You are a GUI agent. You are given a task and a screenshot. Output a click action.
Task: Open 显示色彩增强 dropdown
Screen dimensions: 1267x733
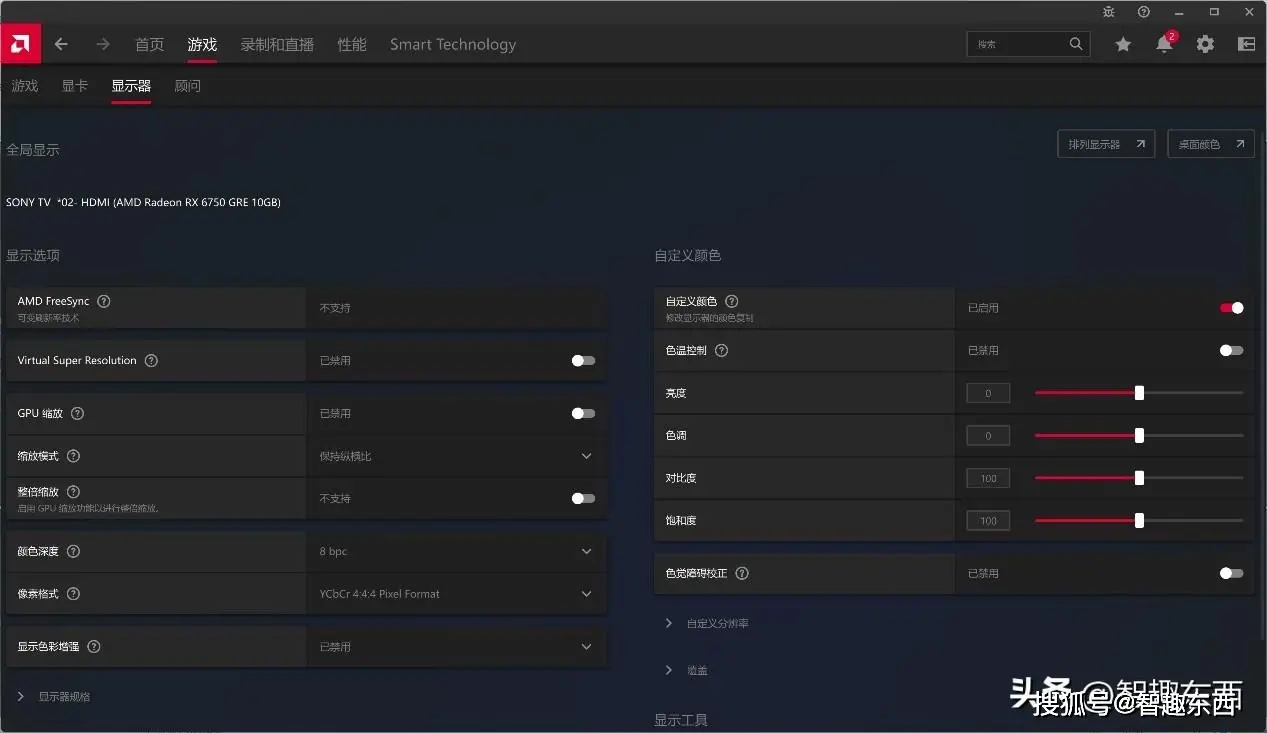tap(456, 647)
